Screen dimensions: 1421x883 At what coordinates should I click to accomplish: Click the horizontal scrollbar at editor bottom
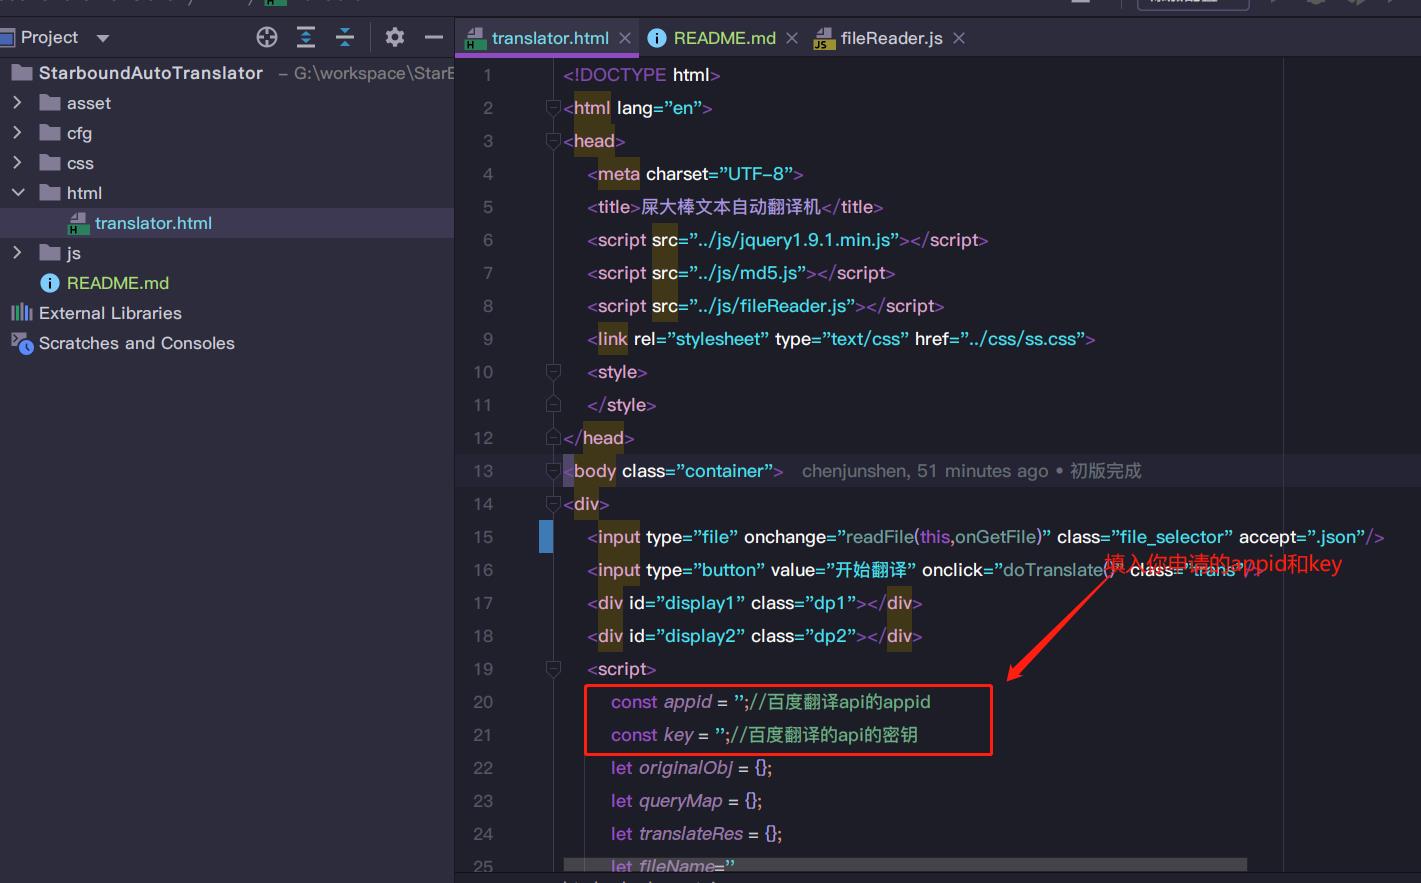[905, 864]
